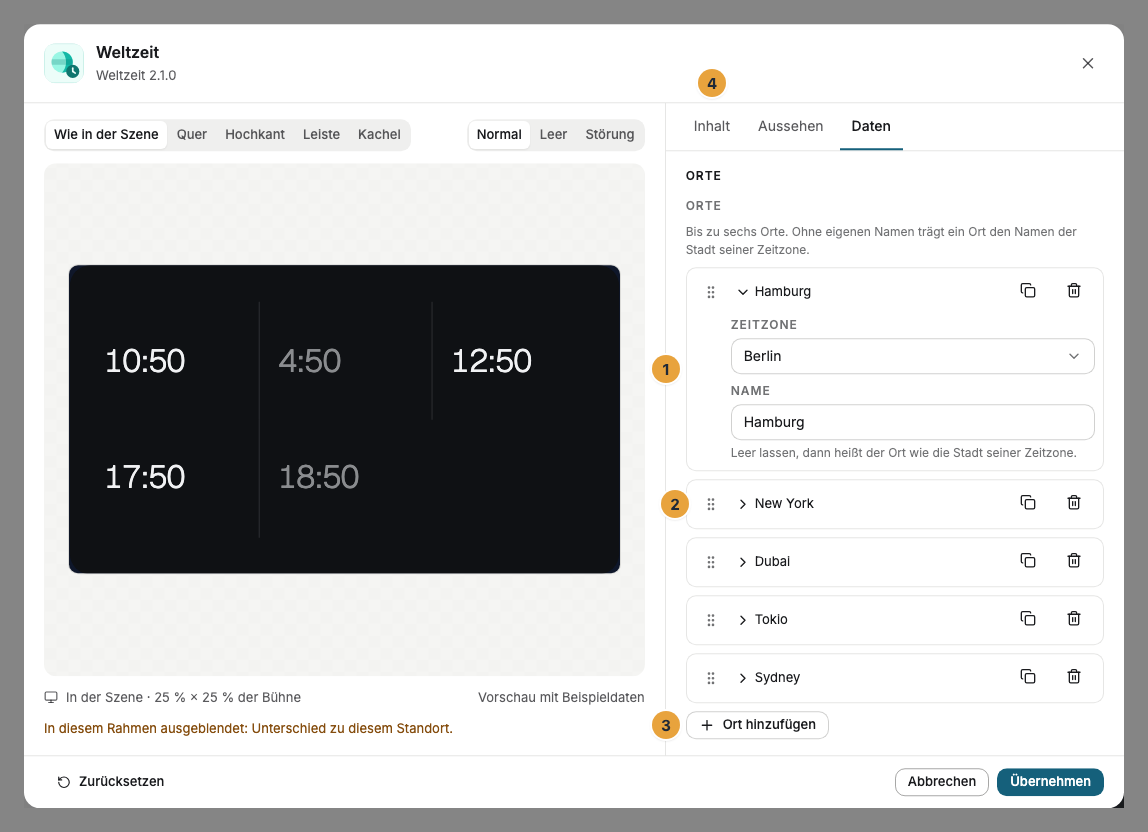Click the drag handle of the Sydney row
Viewport: 1148px width, 832px height.
(711, 677)
